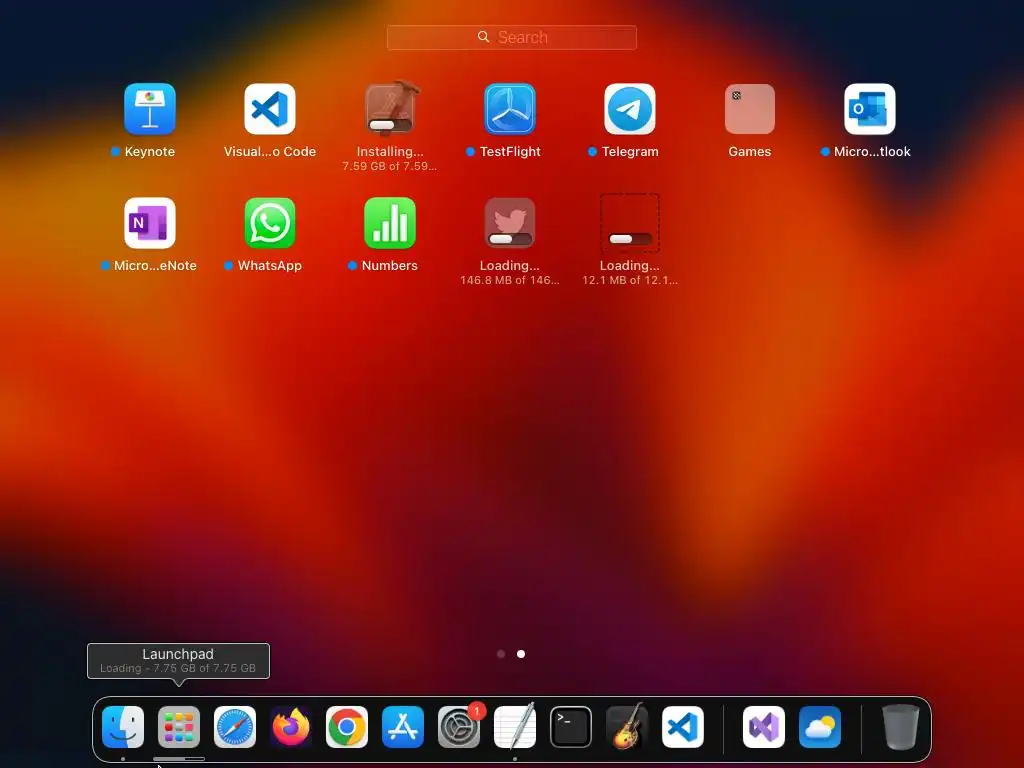Screen dimensions: 1024x768
Task: Click the Telegram label text
Action: (x=630, y=152)
